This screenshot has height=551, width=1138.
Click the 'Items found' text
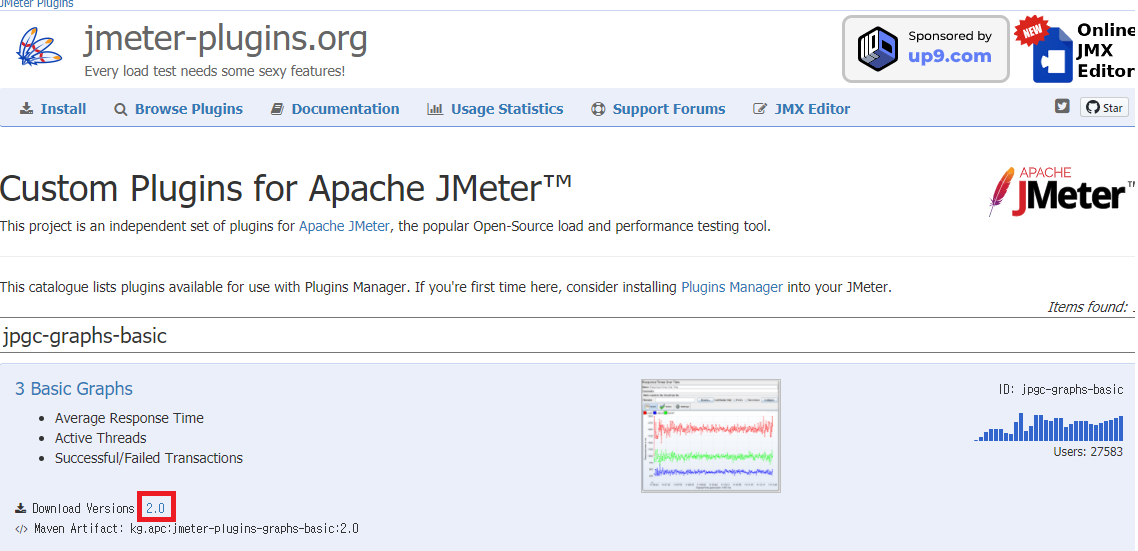coord(1092,307)
